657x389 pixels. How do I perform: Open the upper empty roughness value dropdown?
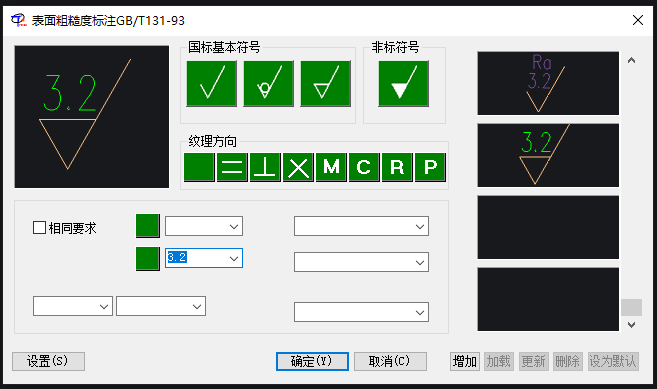pos(234,226)
